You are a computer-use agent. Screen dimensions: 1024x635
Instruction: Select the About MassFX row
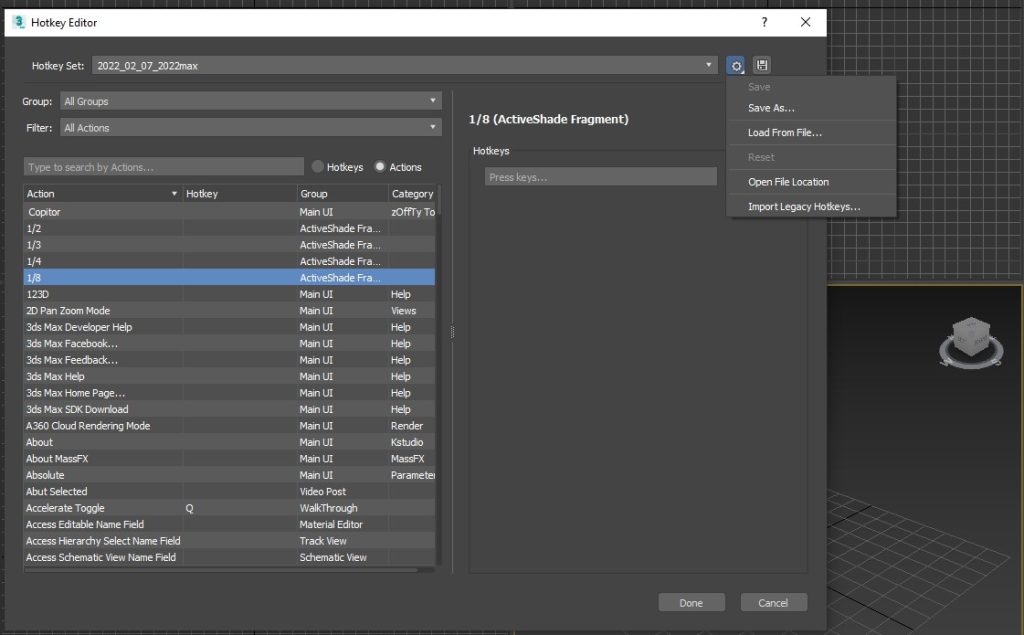(x=229, y=459)
